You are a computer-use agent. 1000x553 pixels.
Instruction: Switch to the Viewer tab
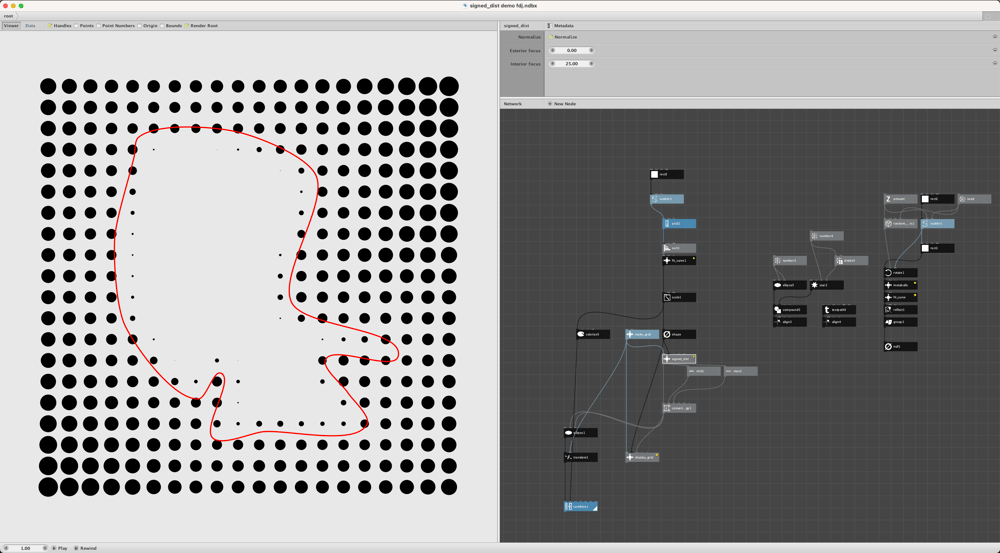pyautogui.click(x=11, y=26)
